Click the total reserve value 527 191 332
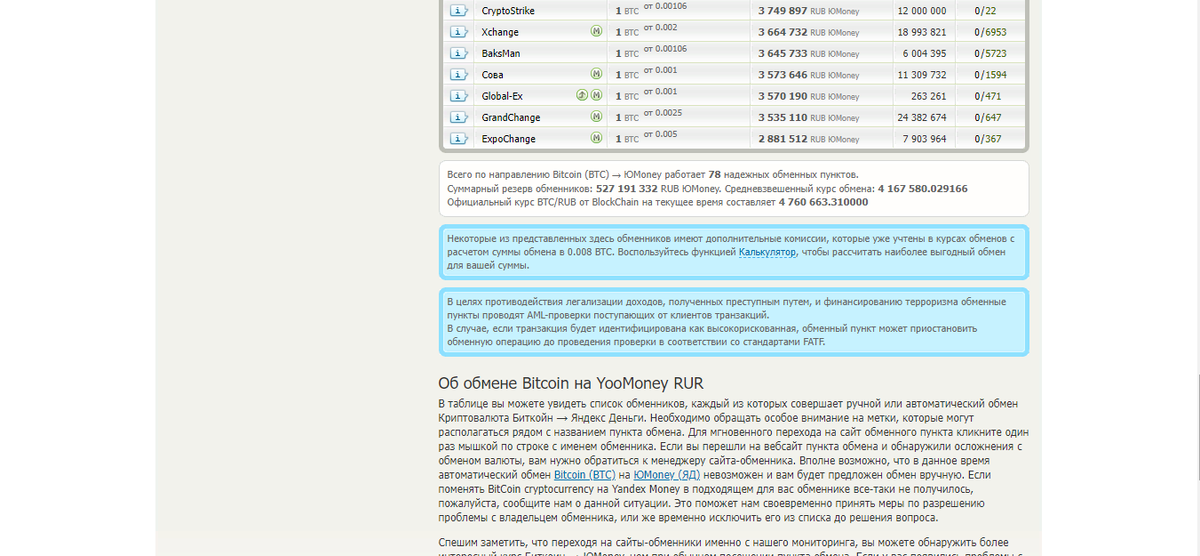The image size is (1200, 556). [626, 188]
